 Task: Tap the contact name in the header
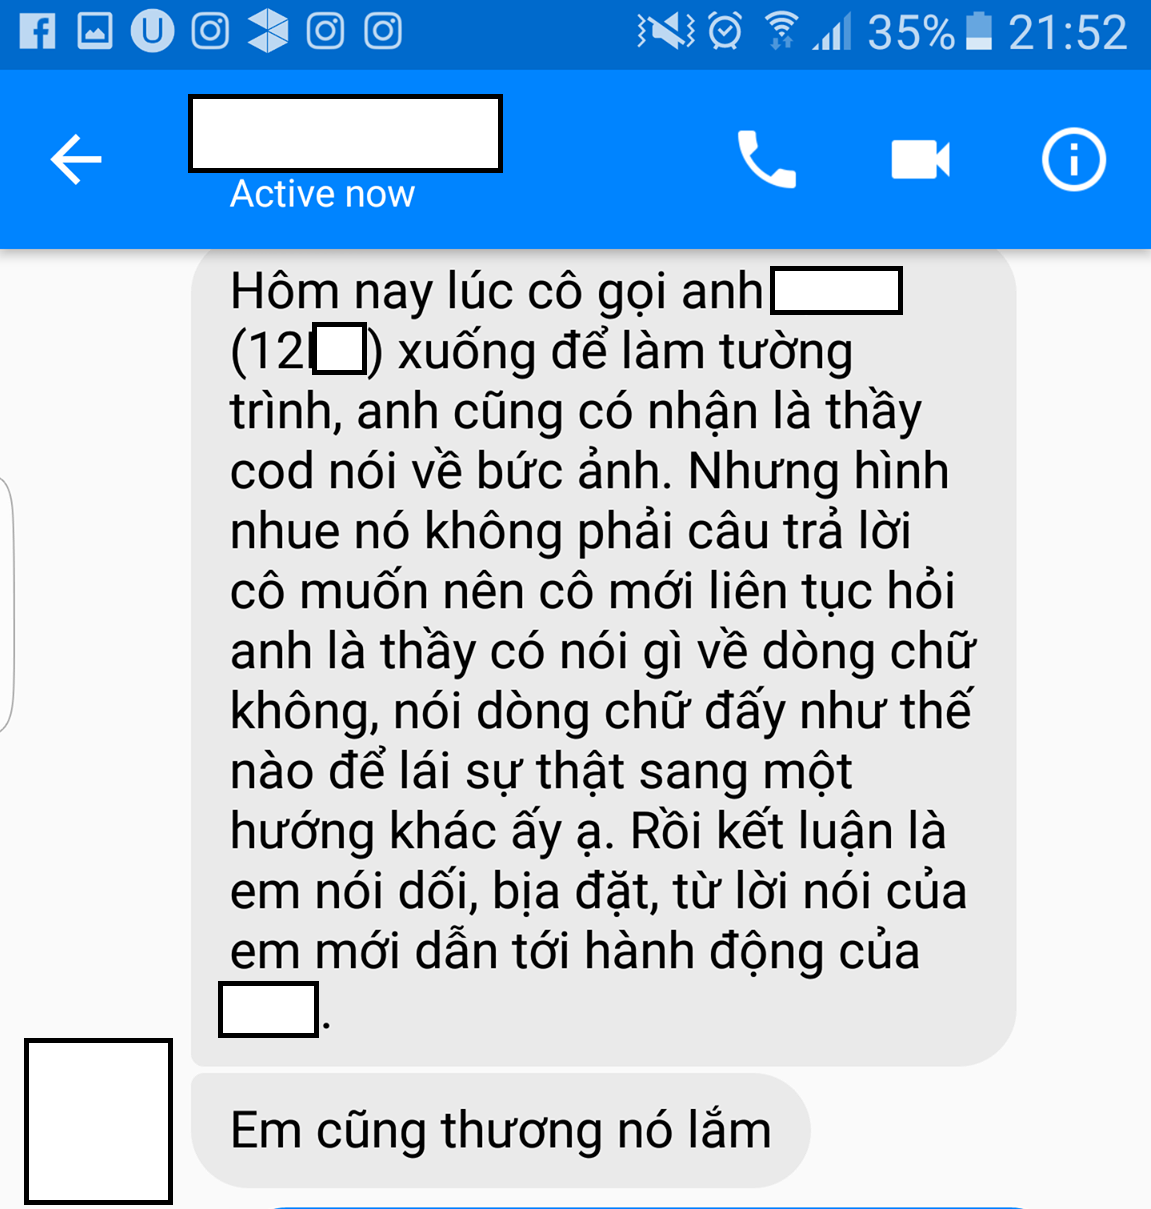345,133
